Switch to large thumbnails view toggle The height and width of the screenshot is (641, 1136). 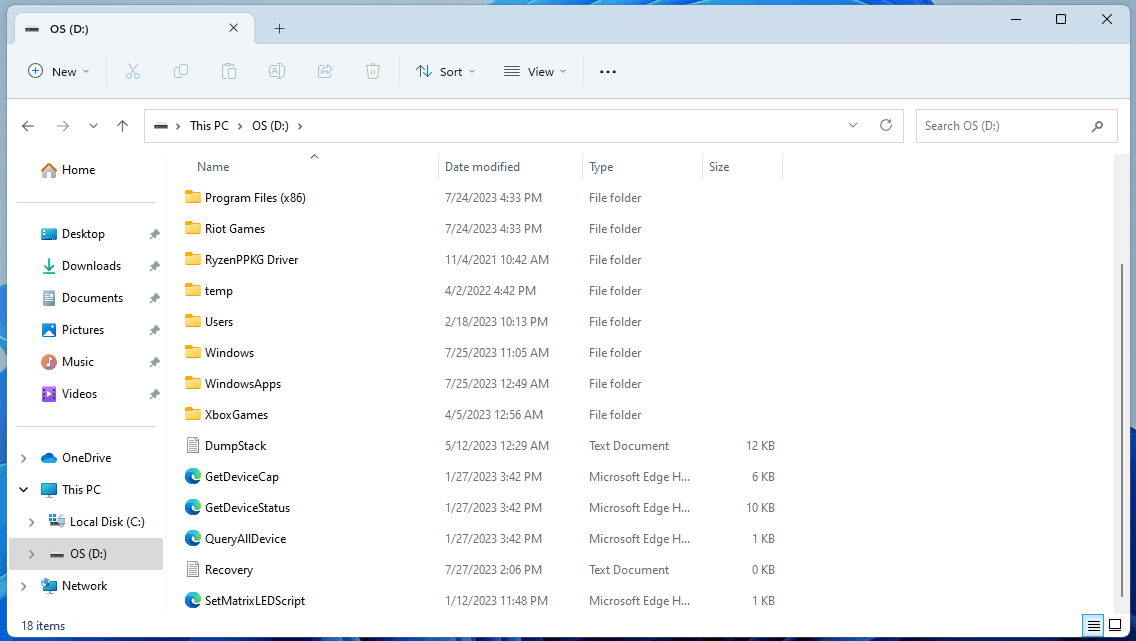(1115, 625)
